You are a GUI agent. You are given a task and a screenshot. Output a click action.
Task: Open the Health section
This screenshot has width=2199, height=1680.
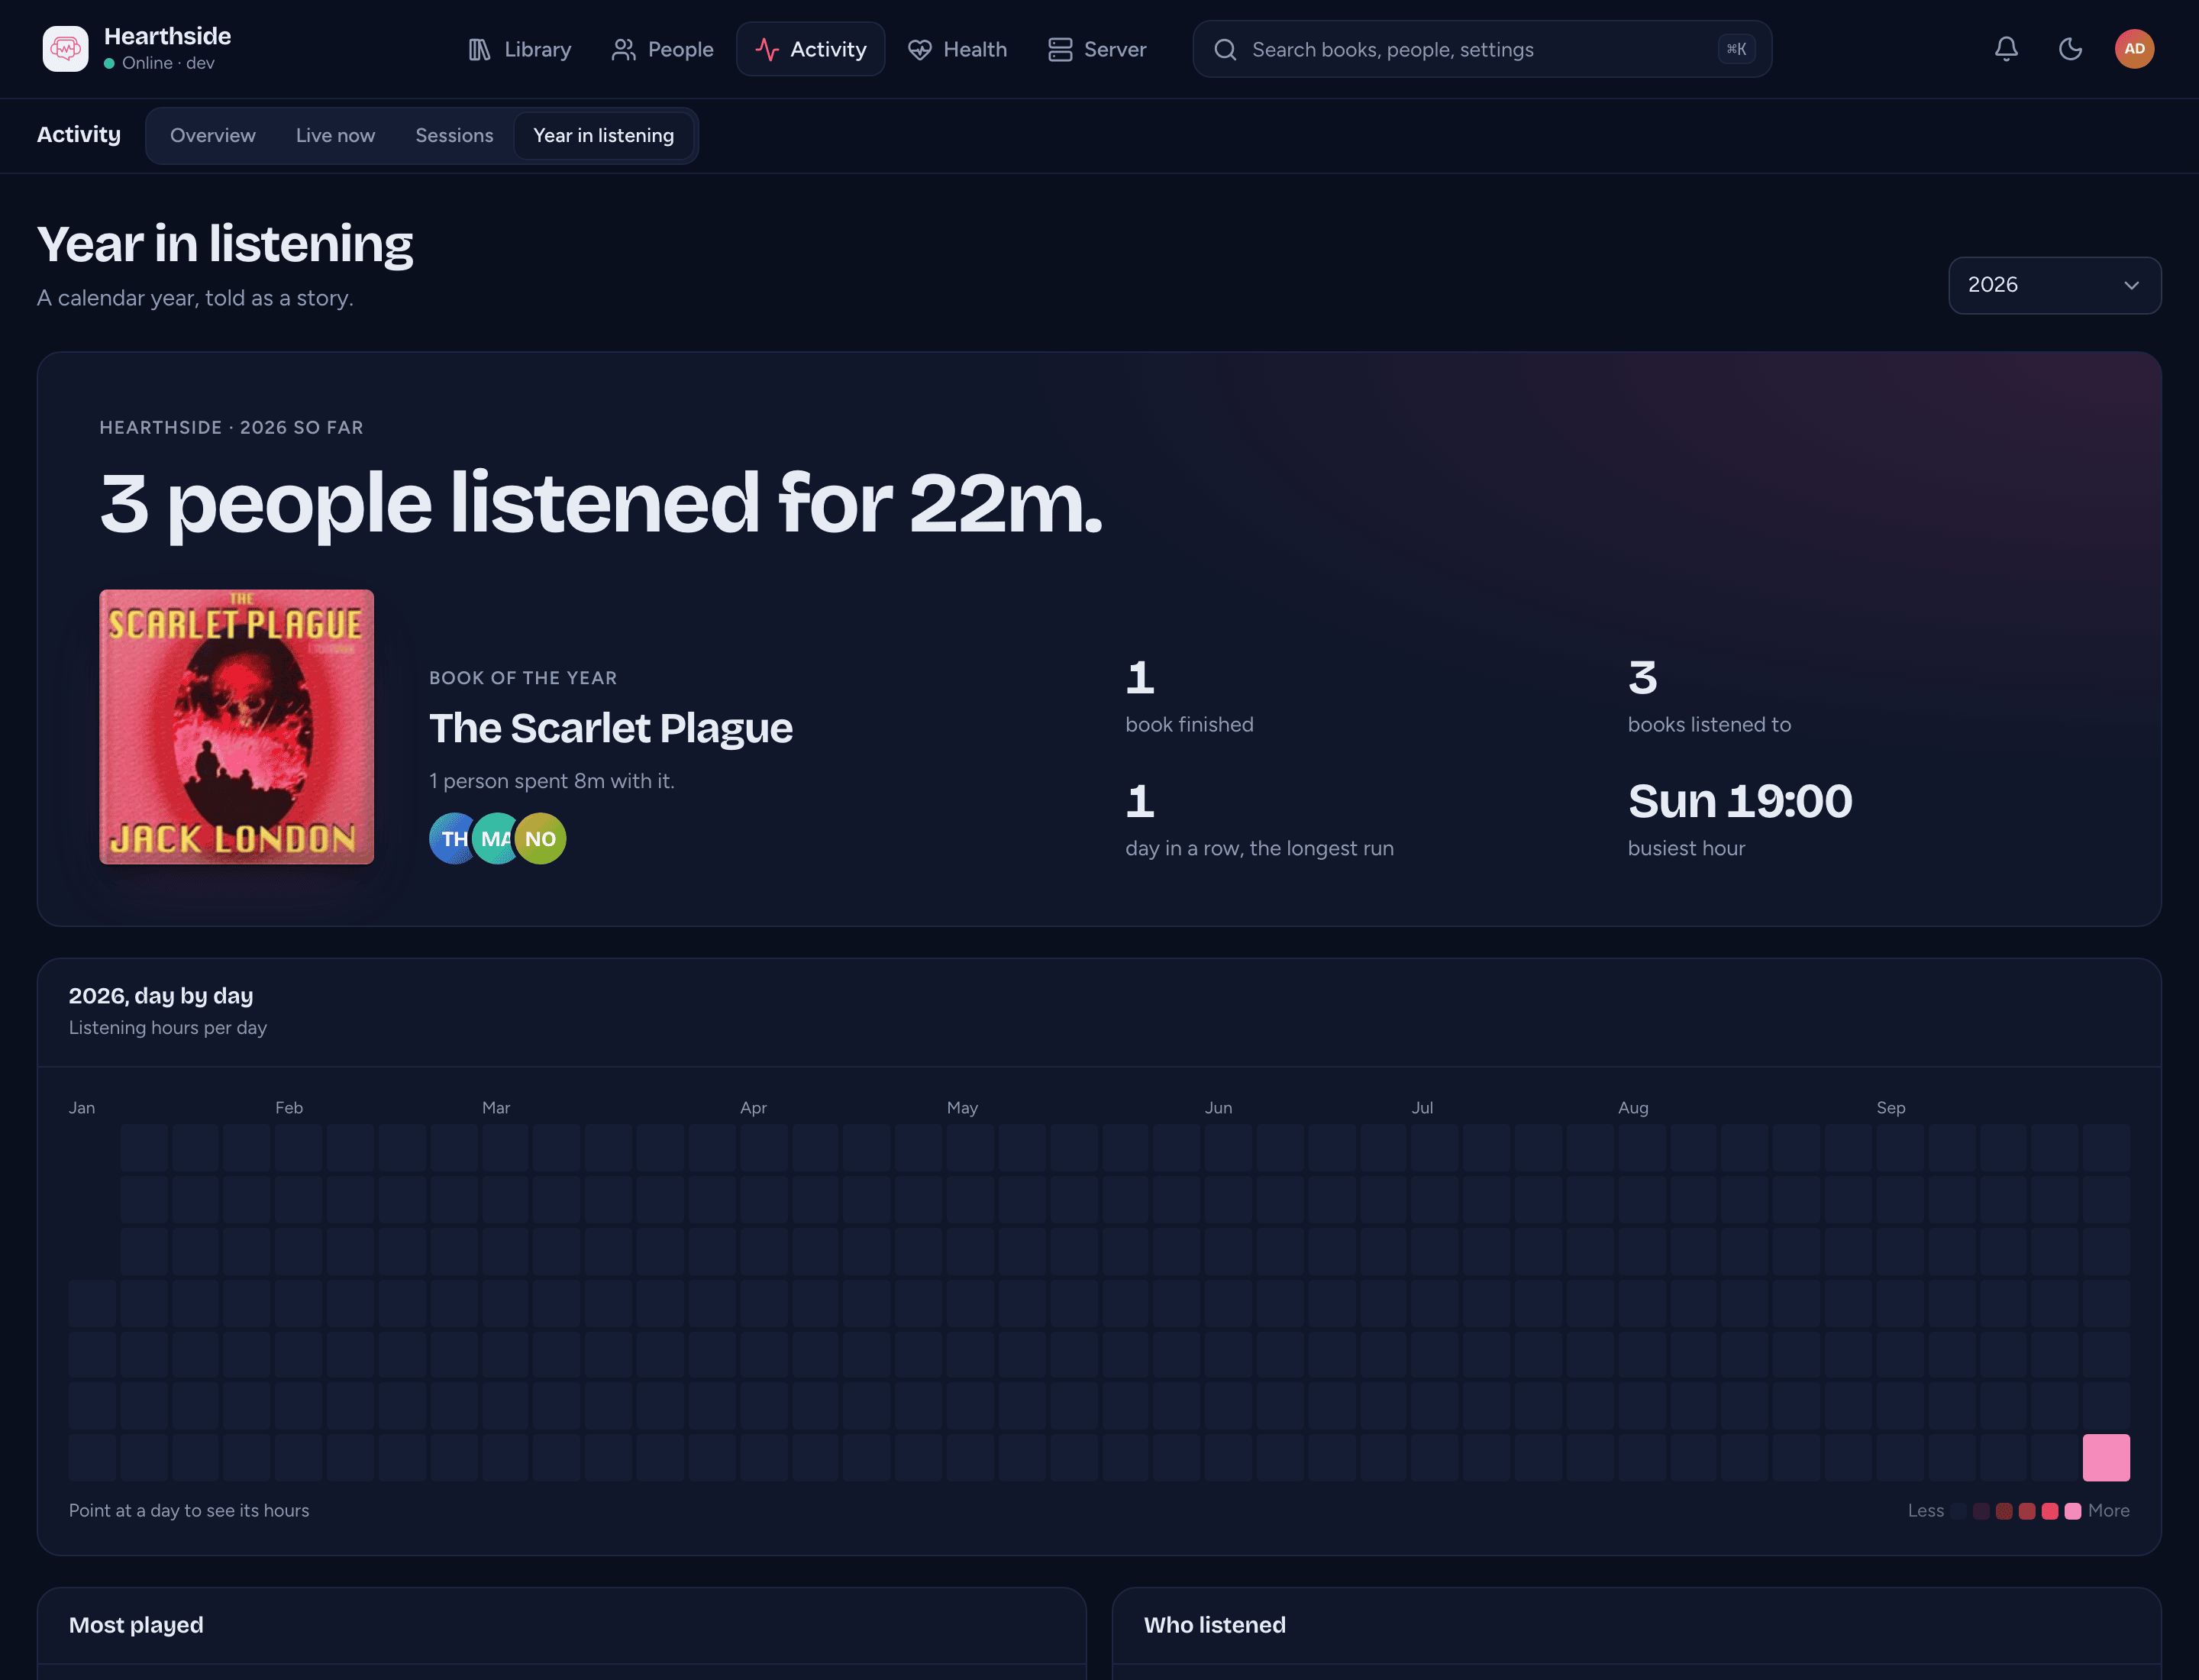(x=957, y=49)
